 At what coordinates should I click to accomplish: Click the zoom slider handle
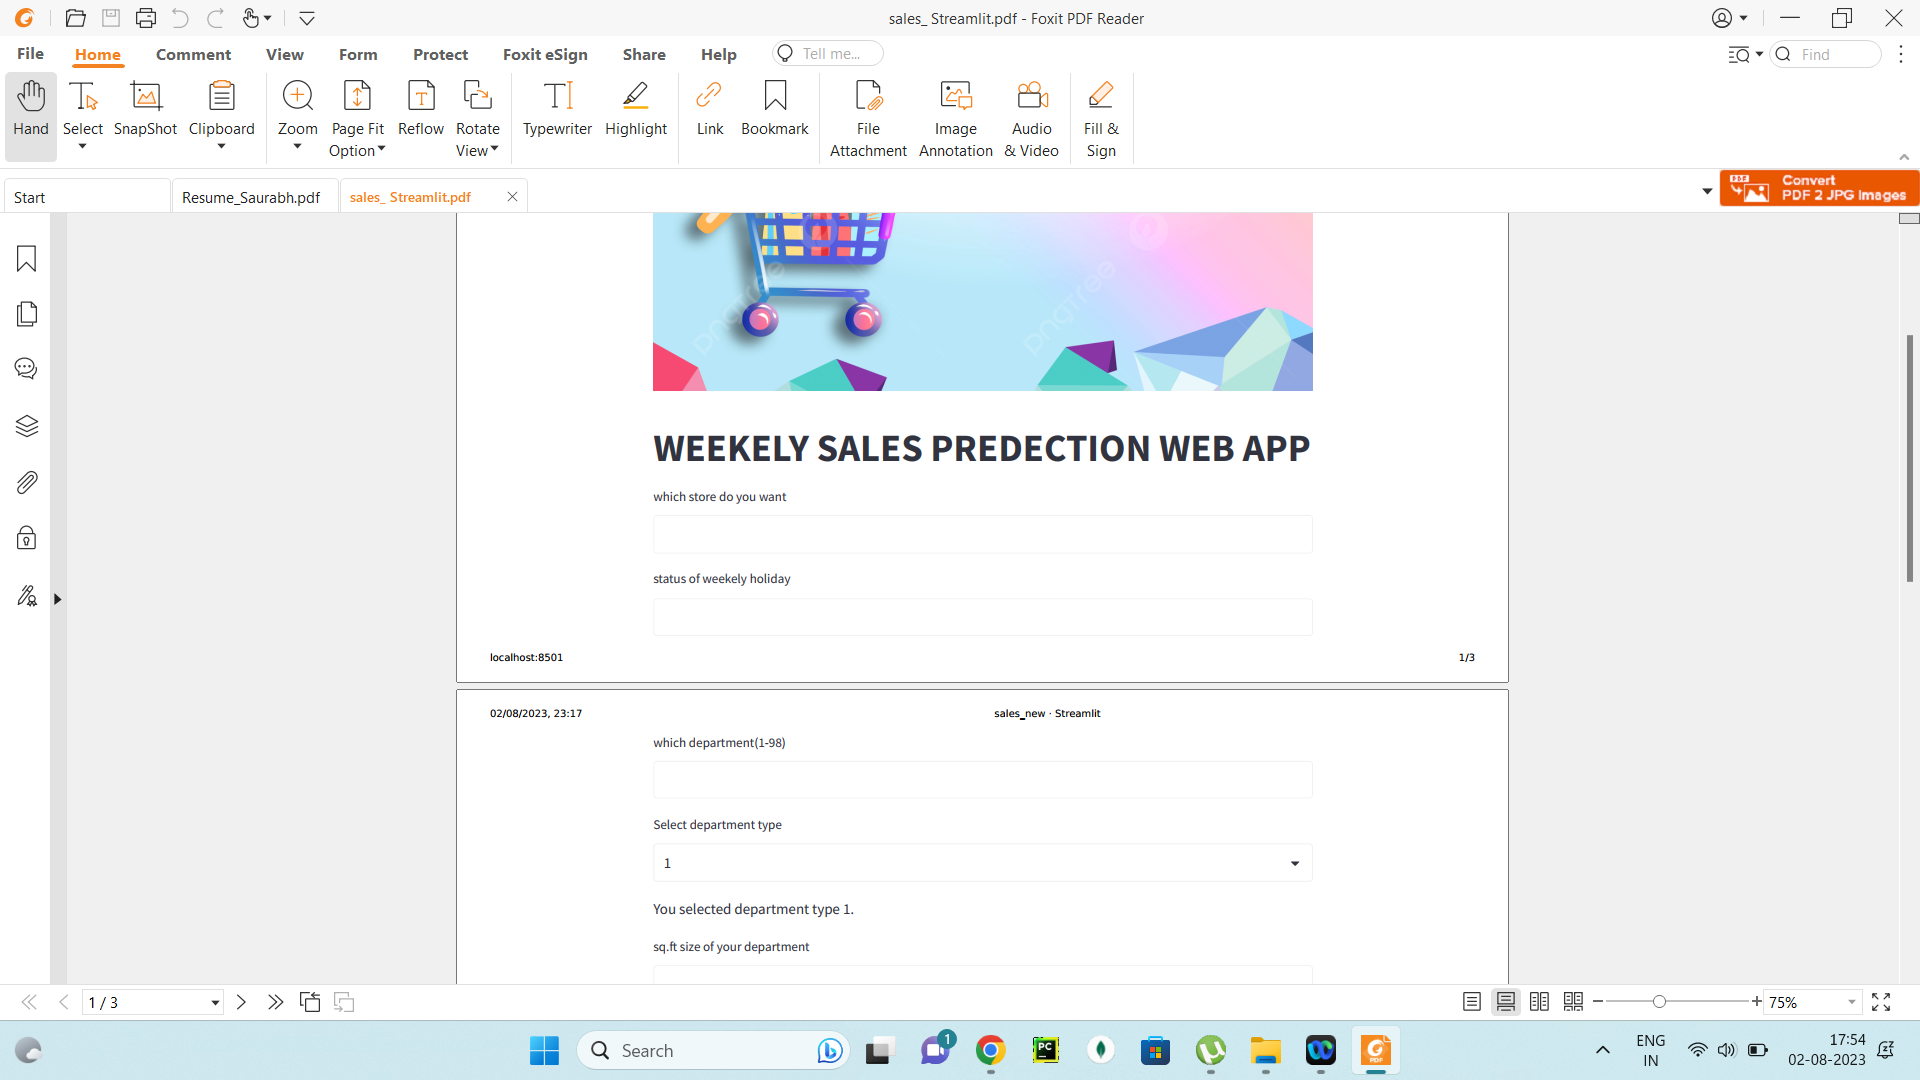tap(1659, 1002)
